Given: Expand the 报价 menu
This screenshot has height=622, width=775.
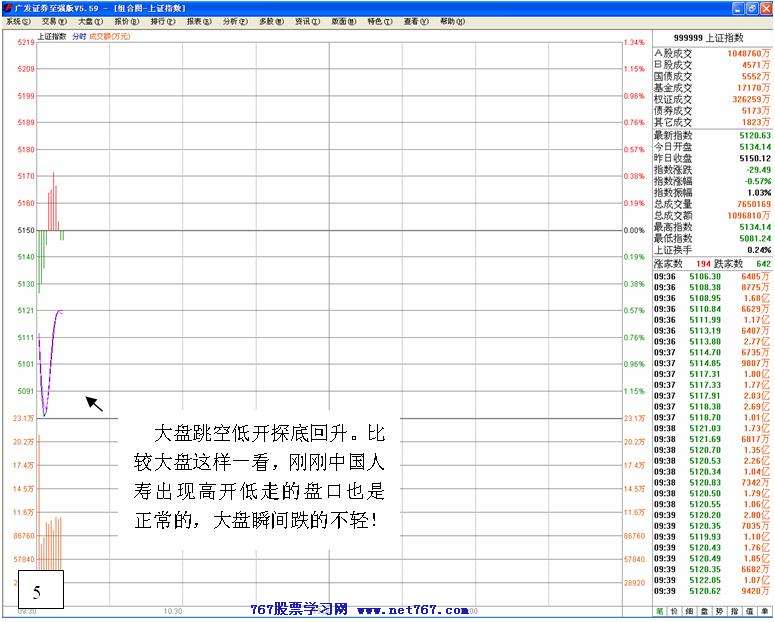Looking at the screenshot, I should coord(127,20).
